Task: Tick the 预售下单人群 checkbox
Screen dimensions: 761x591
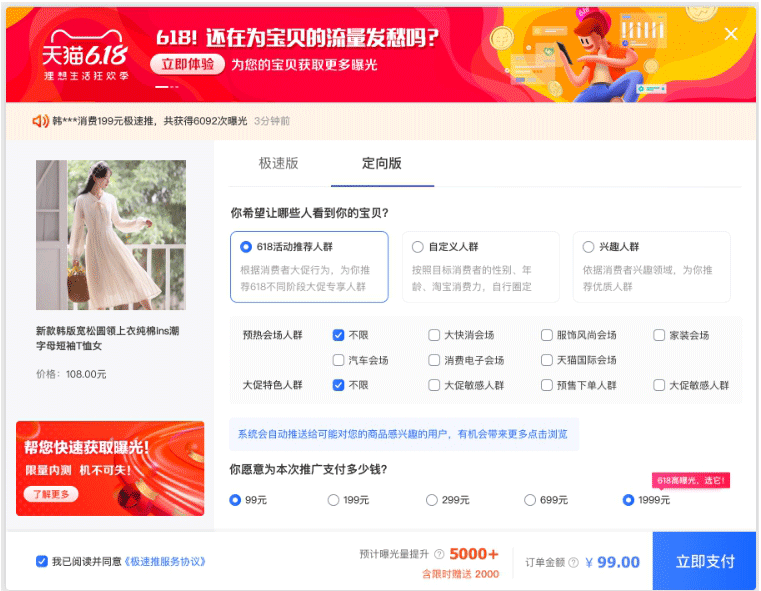Action: (546, 385)
